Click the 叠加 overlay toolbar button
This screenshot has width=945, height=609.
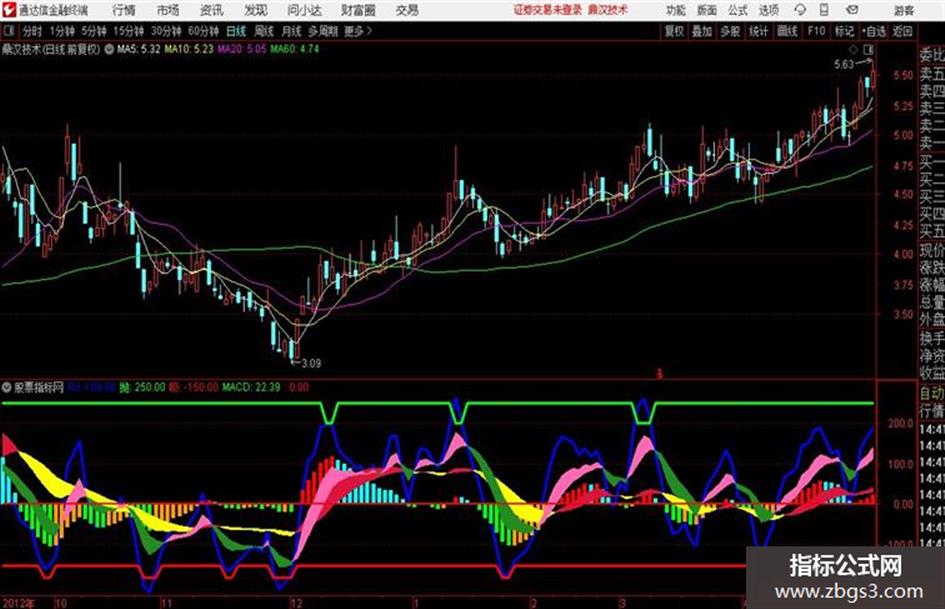(x=702, y=31)
